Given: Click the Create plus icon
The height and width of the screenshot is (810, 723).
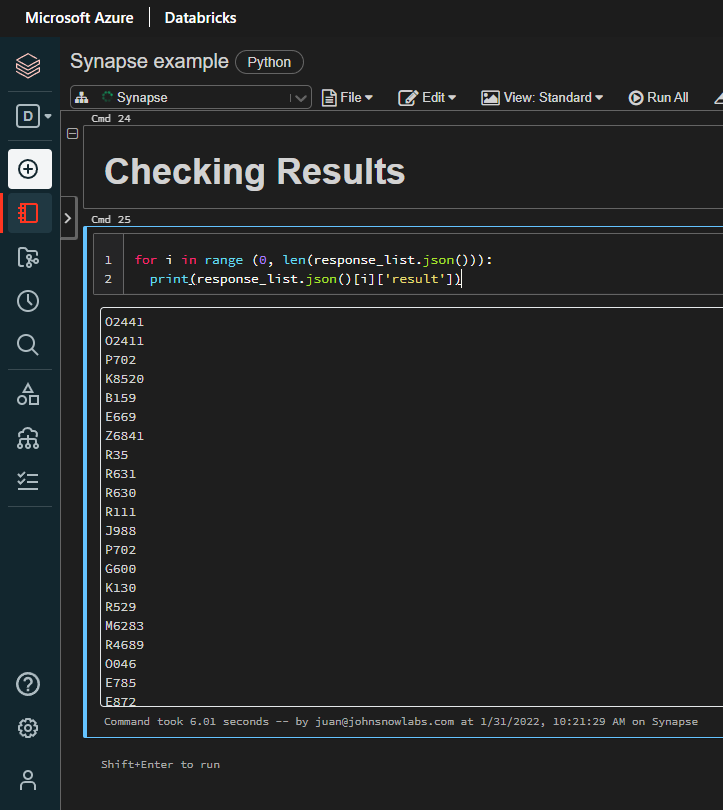Looking at the screenshot, I should [x=29, y=169].
